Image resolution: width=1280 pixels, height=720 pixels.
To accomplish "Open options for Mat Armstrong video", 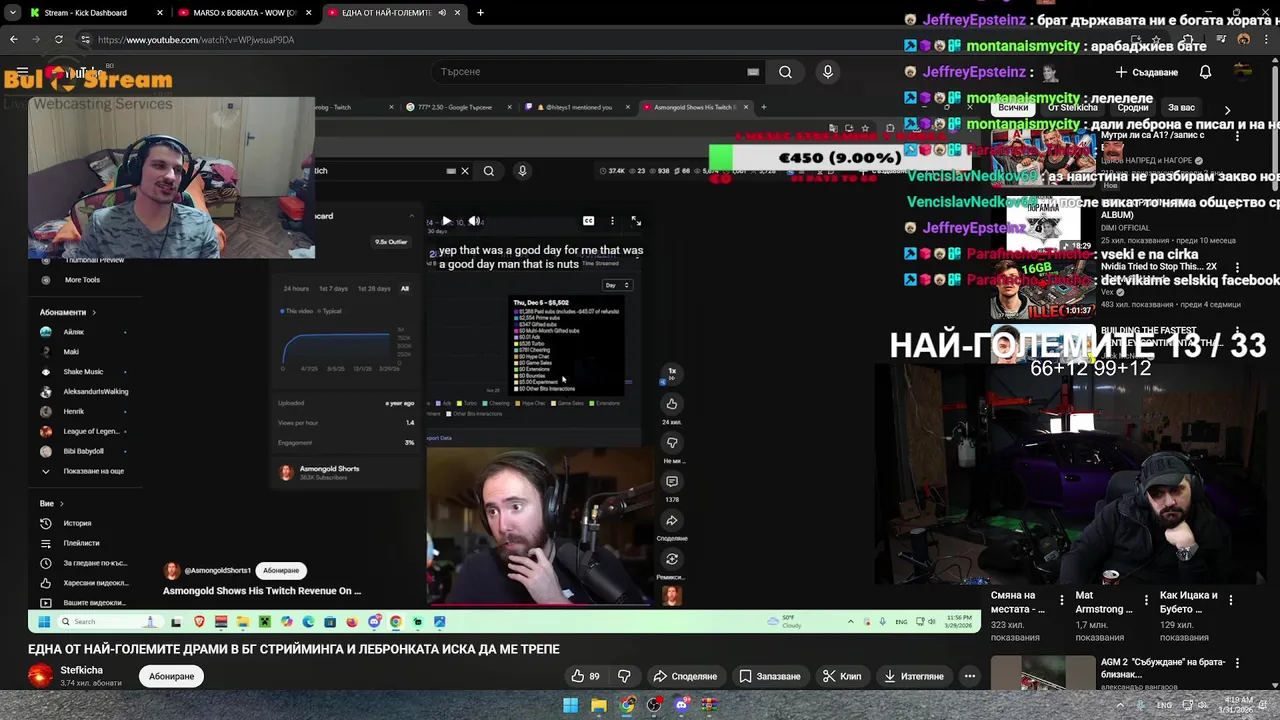I will pyautogui.click(x=1146, y=600).
